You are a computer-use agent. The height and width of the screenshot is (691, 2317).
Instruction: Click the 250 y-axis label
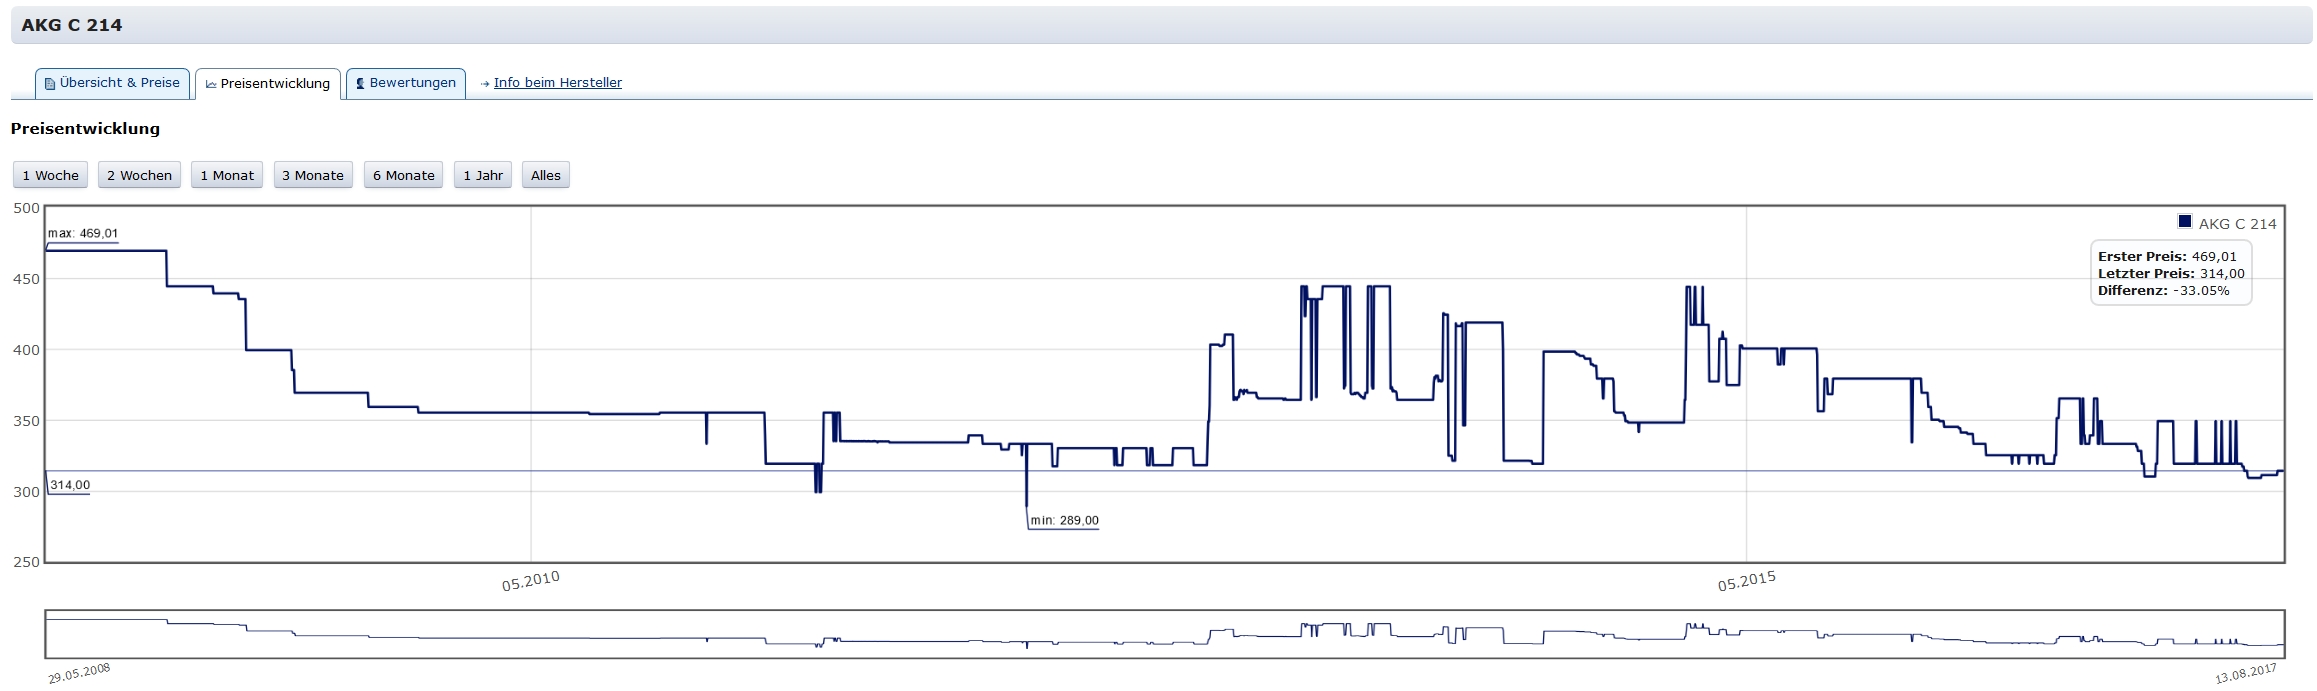[x=27, y=562]
